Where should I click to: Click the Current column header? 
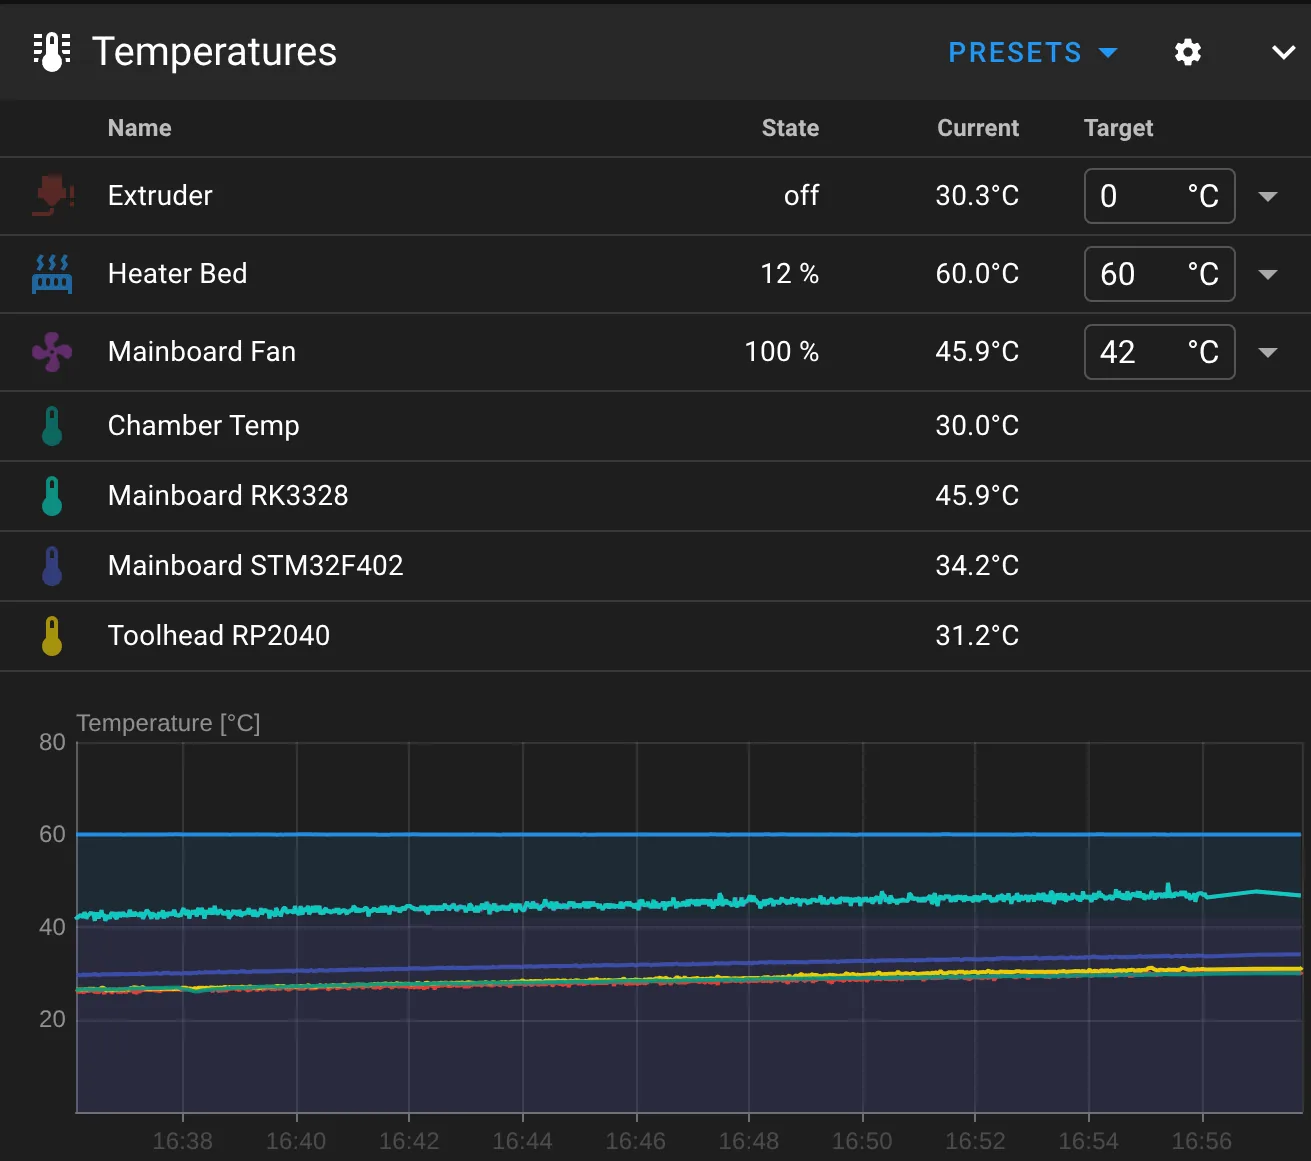click(x=977, y=128)
